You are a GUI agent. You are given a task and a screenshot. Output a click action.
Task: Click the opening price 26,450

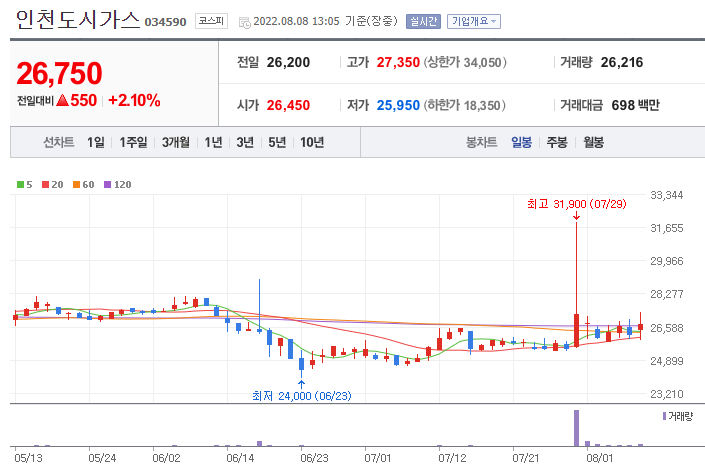tap(288, 105)
